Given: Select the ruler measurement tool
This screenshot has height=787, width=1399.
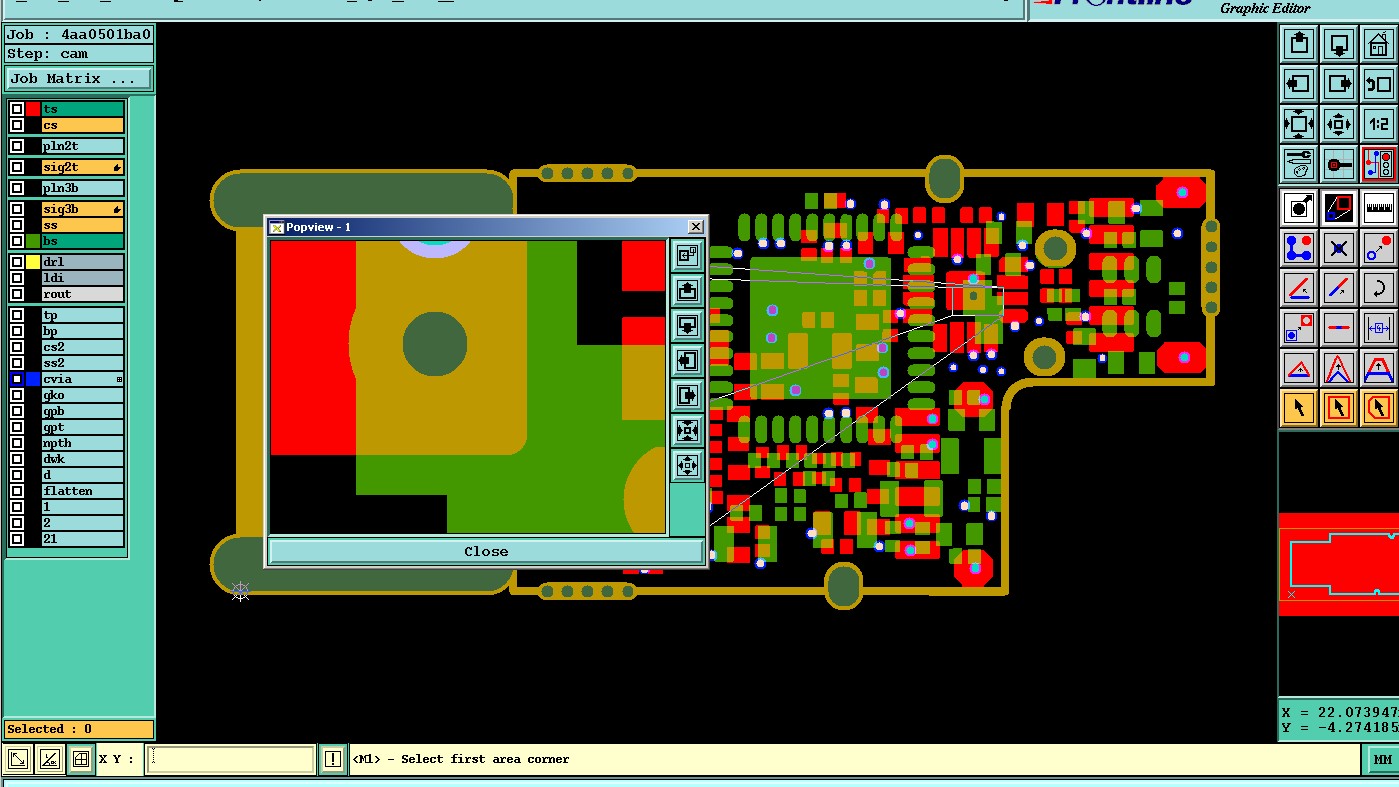Looking at the screenshot, I should (x=1379, y=208).
